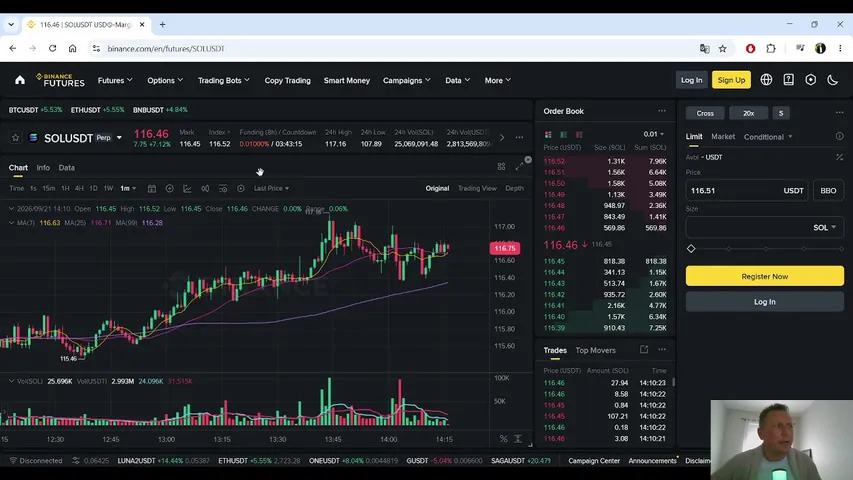Open the Last Price dropdown
Screen dimensions: 853x480
(271, 188)
